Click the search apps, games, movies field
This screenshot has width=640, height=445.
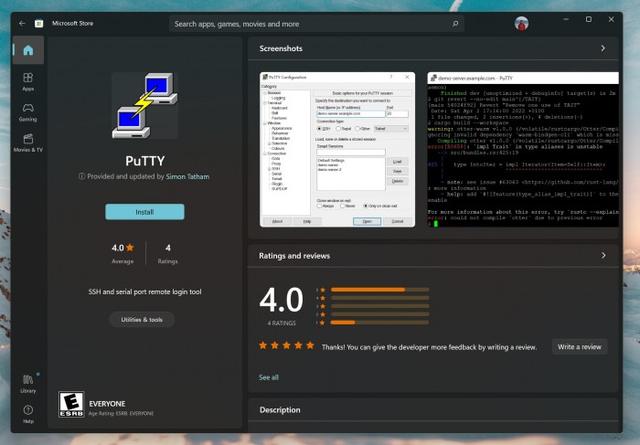[x=316, y=24]
